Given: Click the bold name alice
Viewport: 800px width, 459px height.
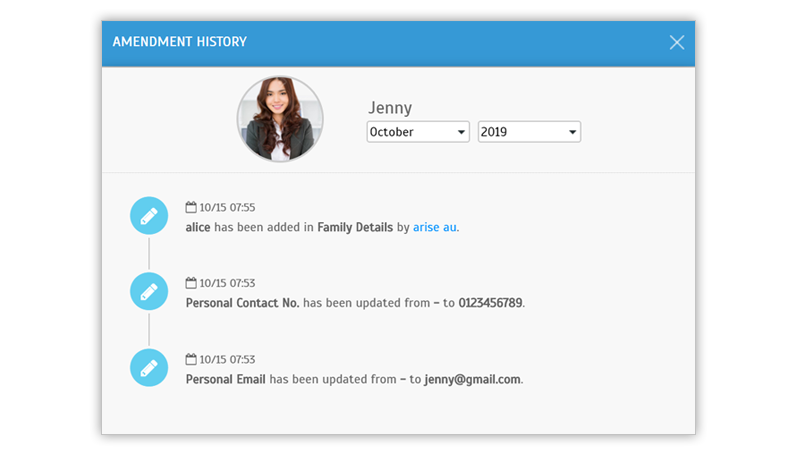Looking at the screenshot, I should [198, 227].
